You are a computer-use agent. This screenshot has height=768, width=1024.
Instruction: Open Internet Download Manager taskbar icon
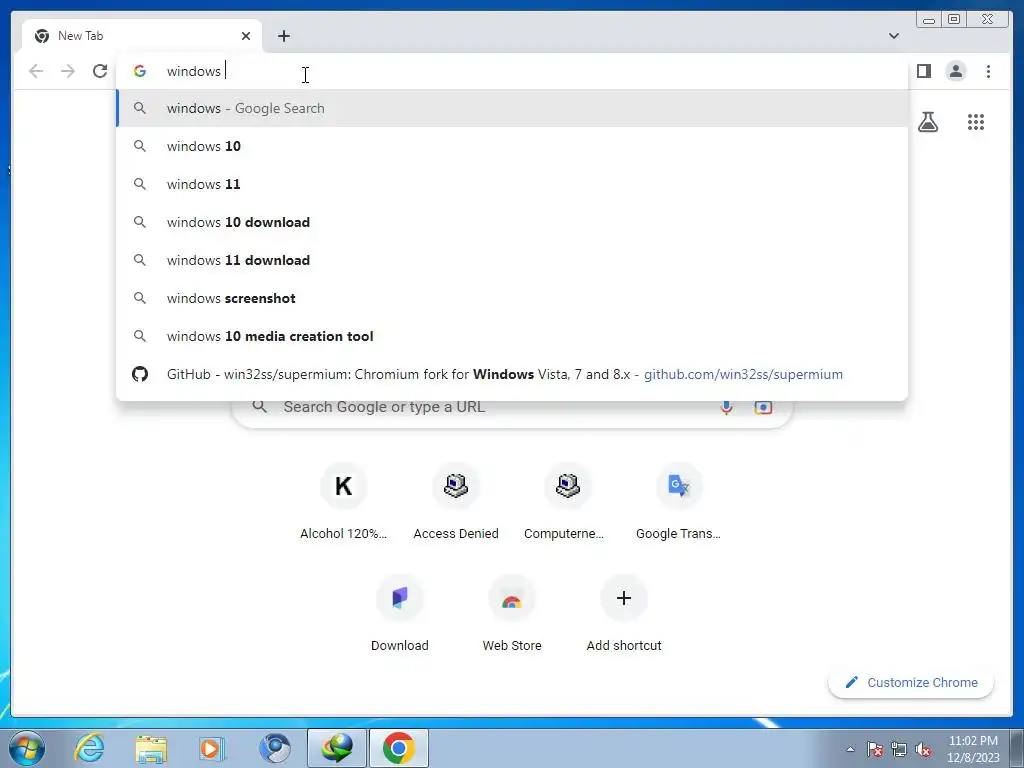337,748
